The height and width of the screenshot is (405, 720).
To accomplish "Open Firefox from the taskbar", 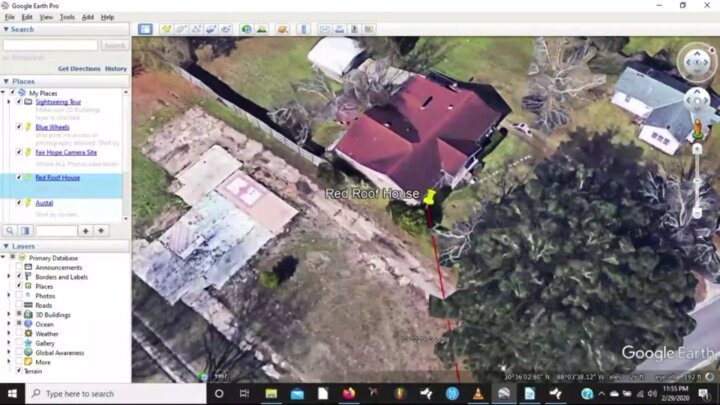I will tap(349, 394).
